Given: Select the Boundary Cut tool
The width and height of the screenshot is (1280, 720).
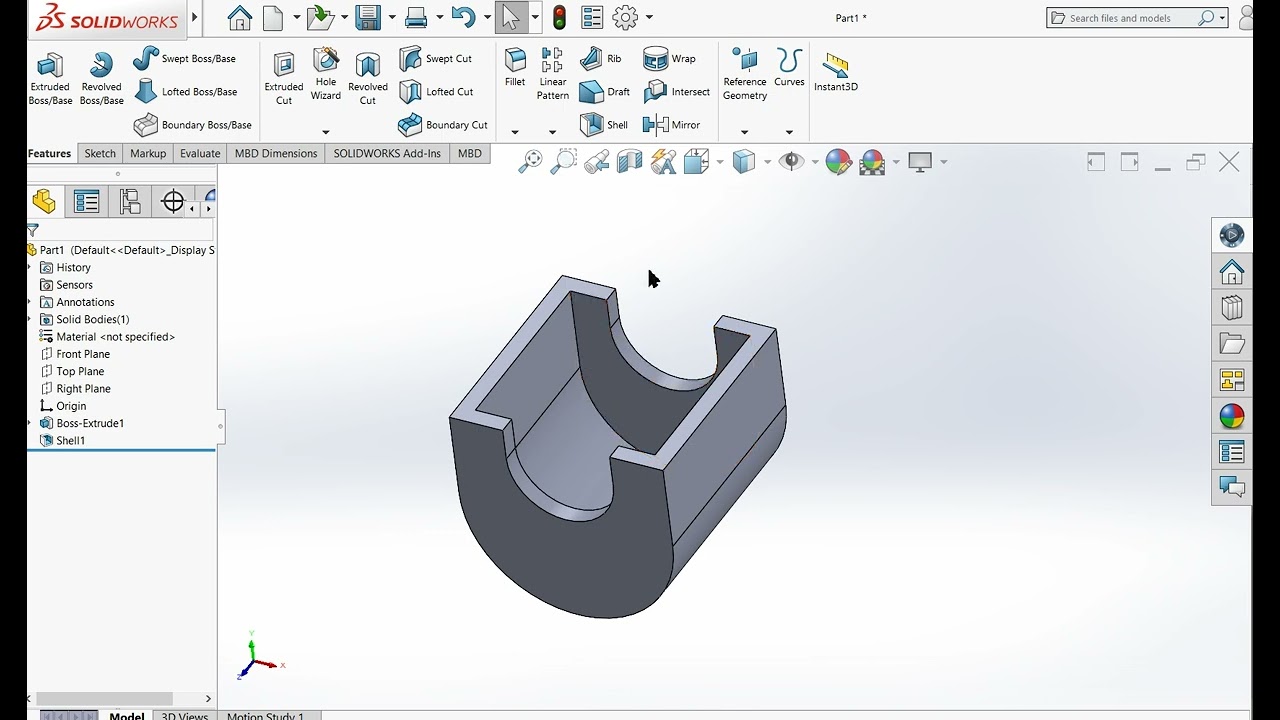Looking at the screenshot, I should pos(443,125).
